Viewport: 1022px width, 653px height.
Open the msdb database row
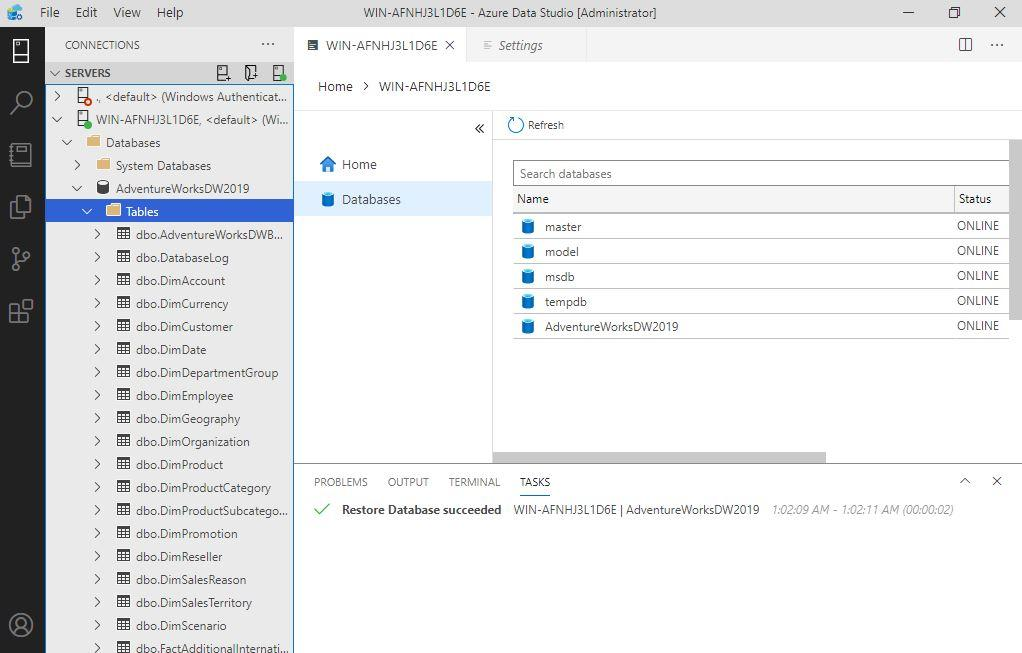coord(761,276)
